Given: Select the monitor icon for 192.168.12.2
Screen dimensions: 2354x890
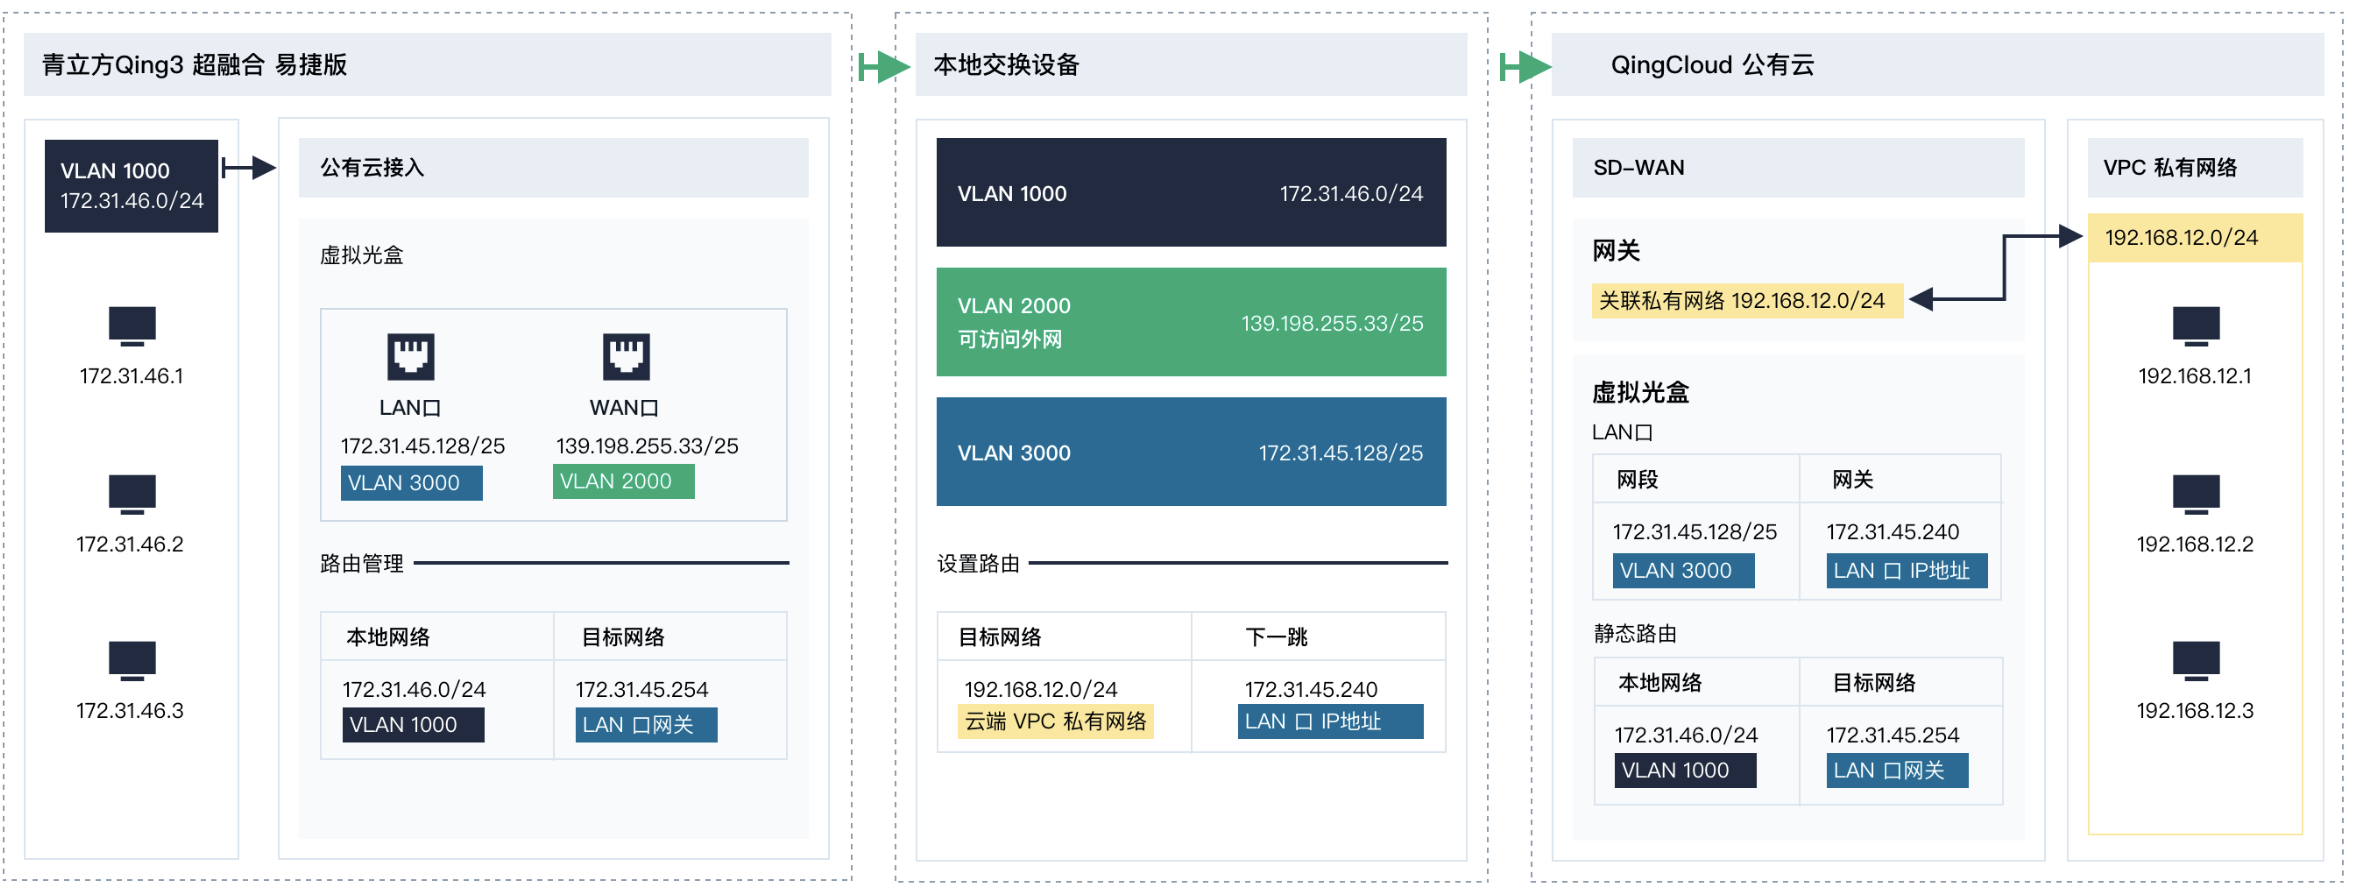Looking at the screenshot, I should point(2196,494).
